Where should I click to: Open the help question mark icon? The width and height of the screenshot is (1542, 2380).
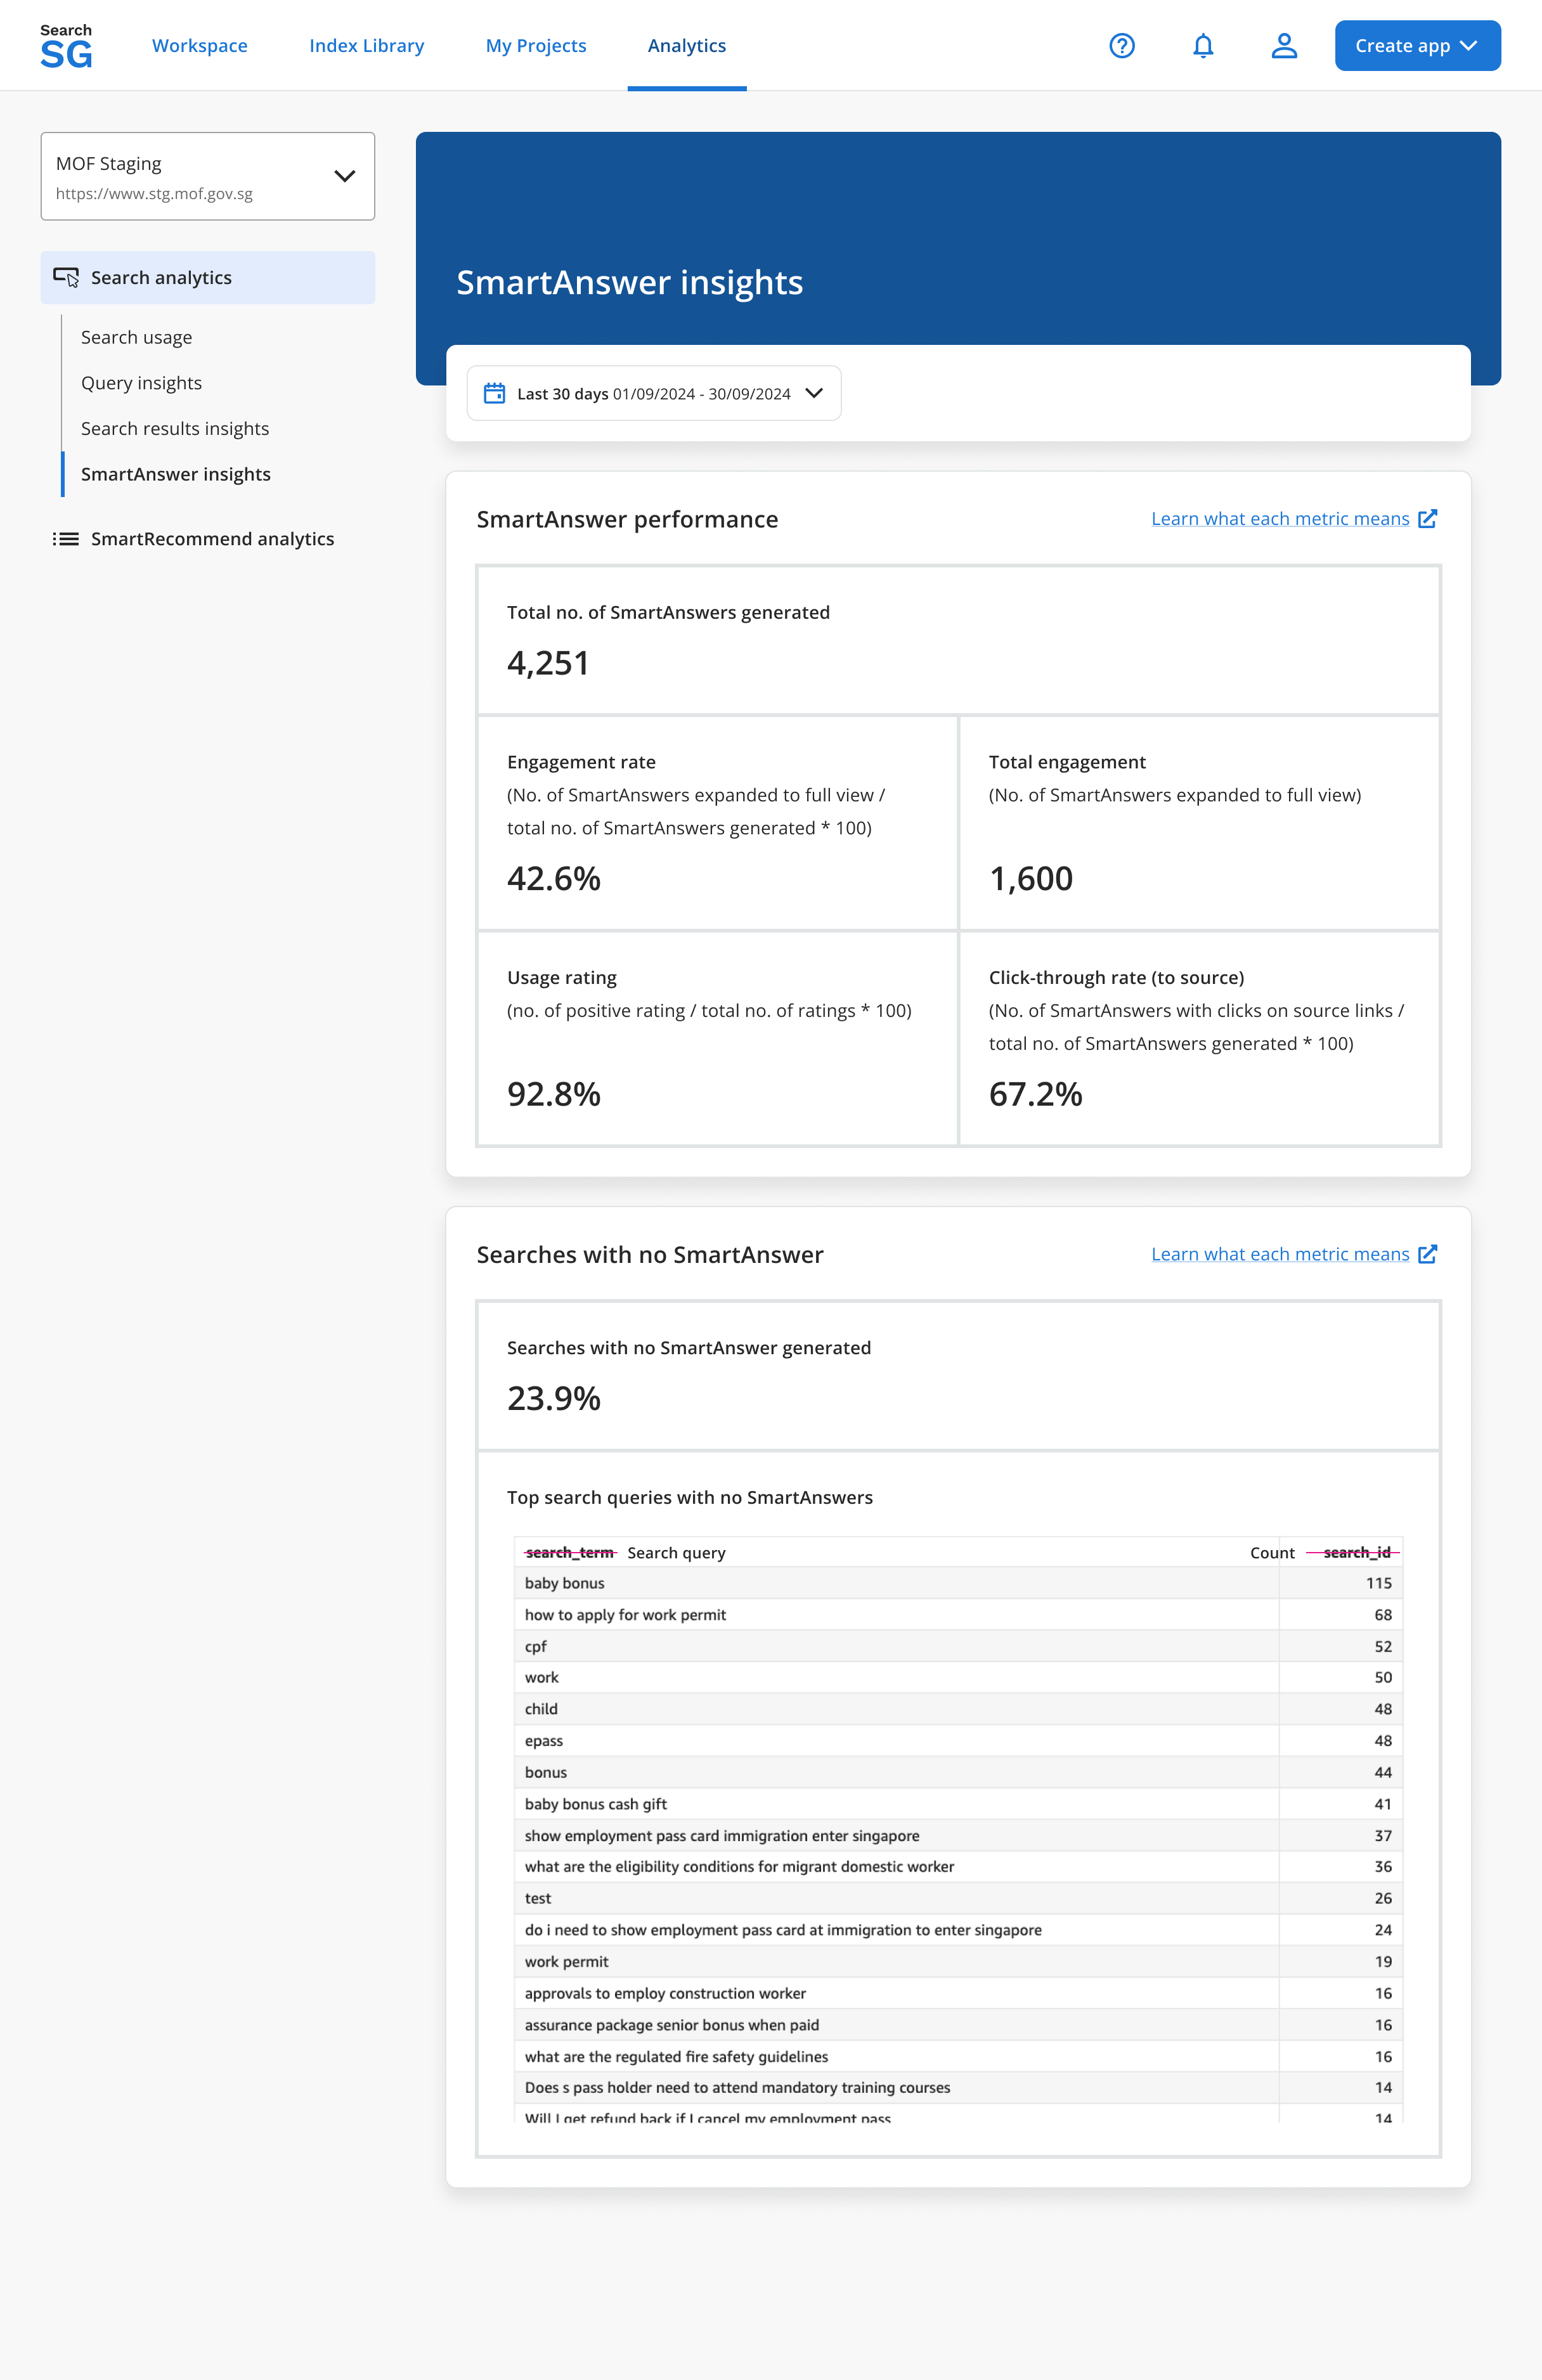tap(1122, 46)
